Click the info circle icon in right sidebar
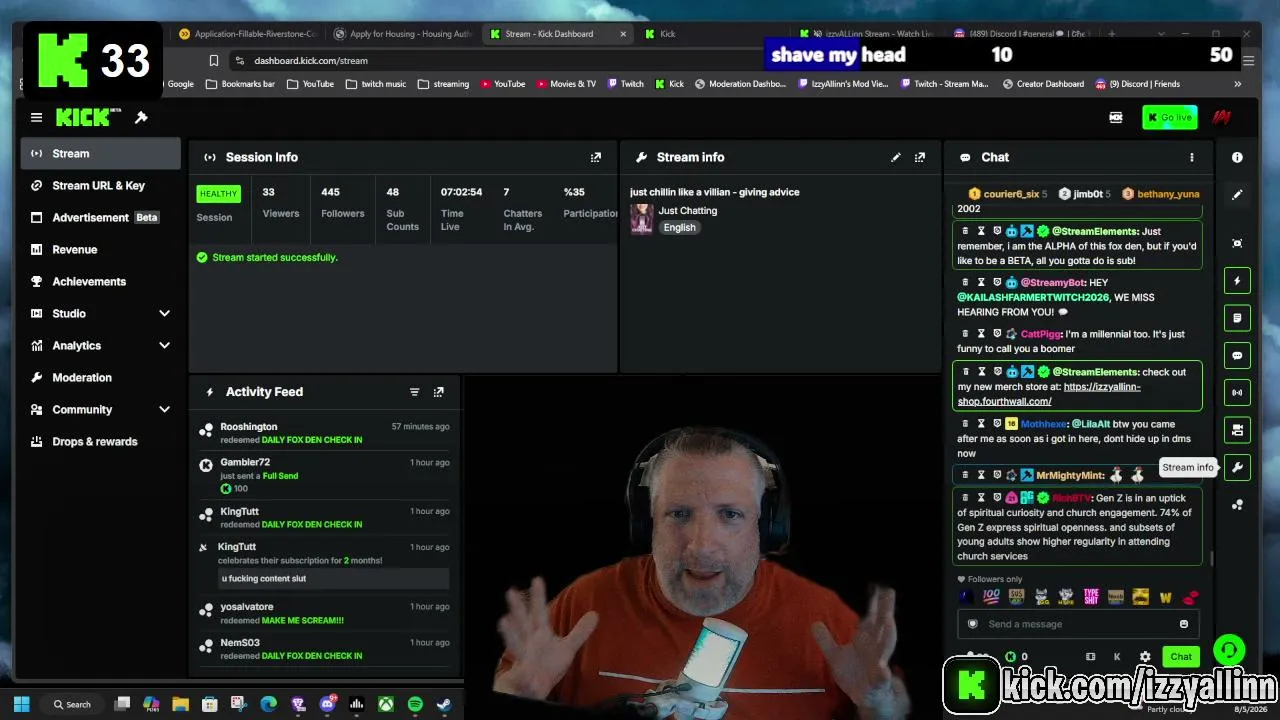 click(x=1237, y=157)
